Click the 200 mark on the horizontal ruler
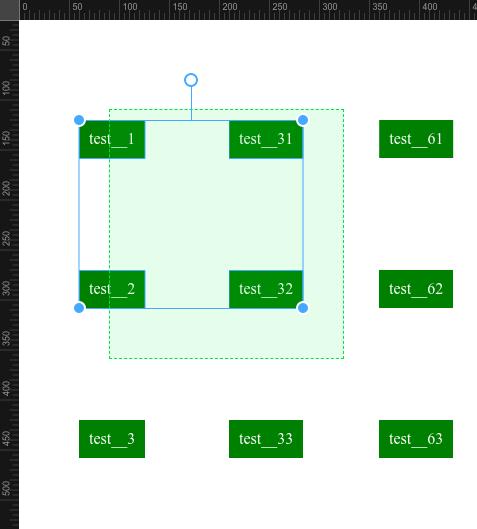 point(230,7)
